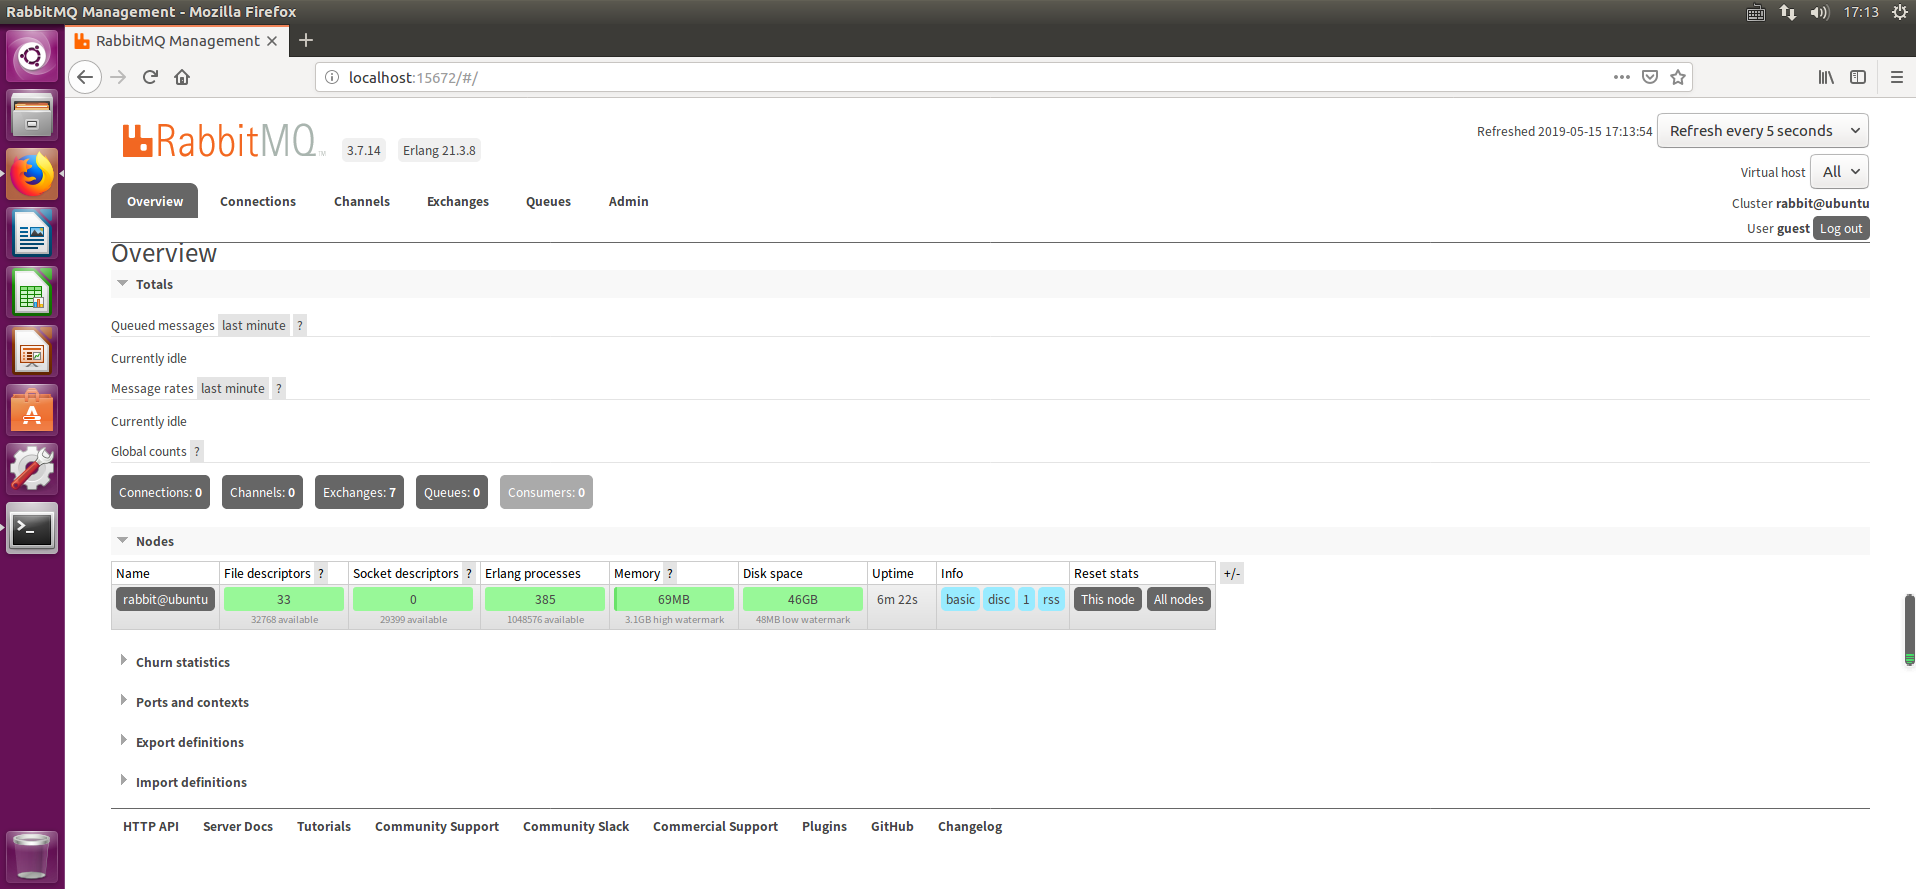Open Terminal from the dock
The image size is (1916, 889).
[x=32, y=528]
